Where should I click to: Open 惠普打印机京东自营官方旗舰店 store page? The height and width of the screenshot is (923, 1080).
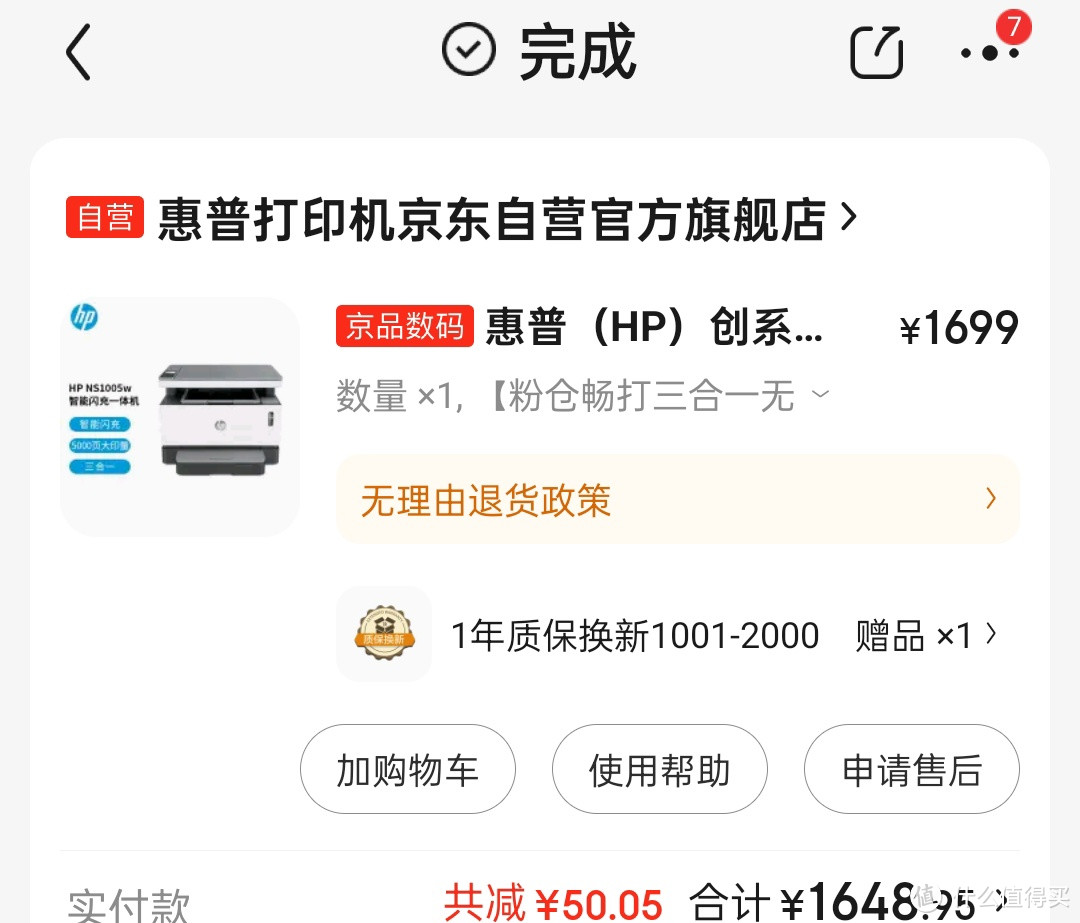click(x=492, y=219)
